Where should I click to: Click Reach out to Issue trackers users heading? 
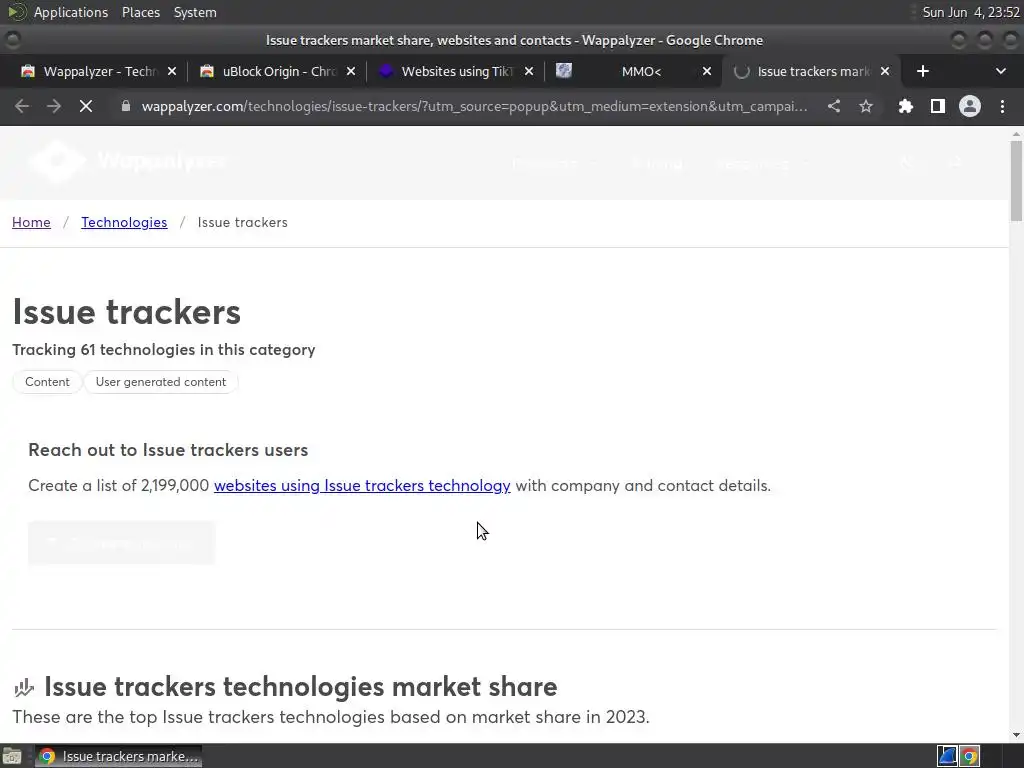[168, 450]
